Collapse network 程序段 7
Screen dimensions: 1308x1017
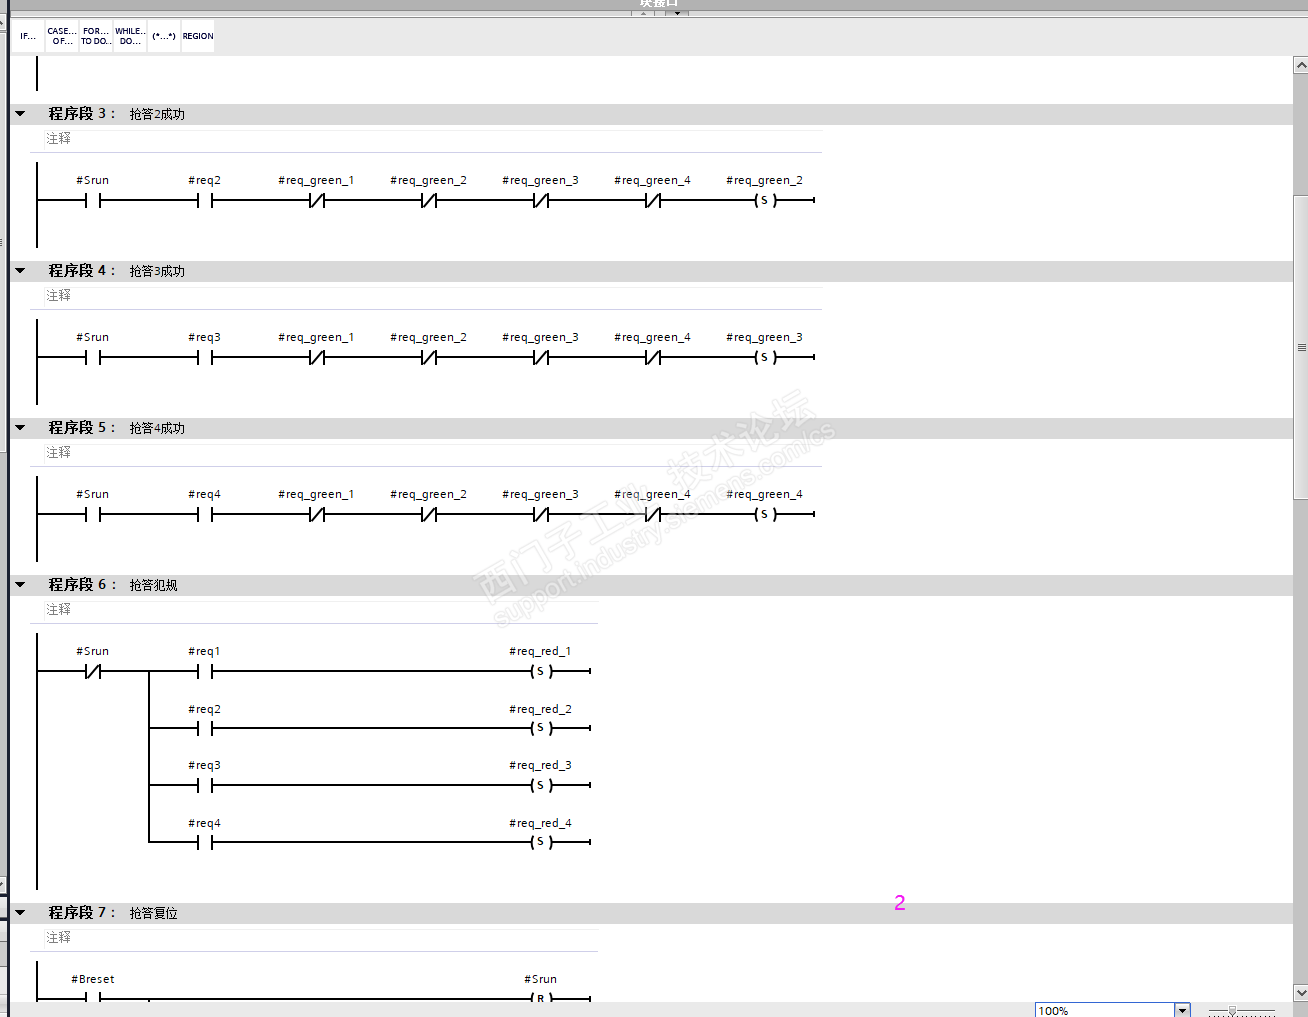(x=20, y=913)
